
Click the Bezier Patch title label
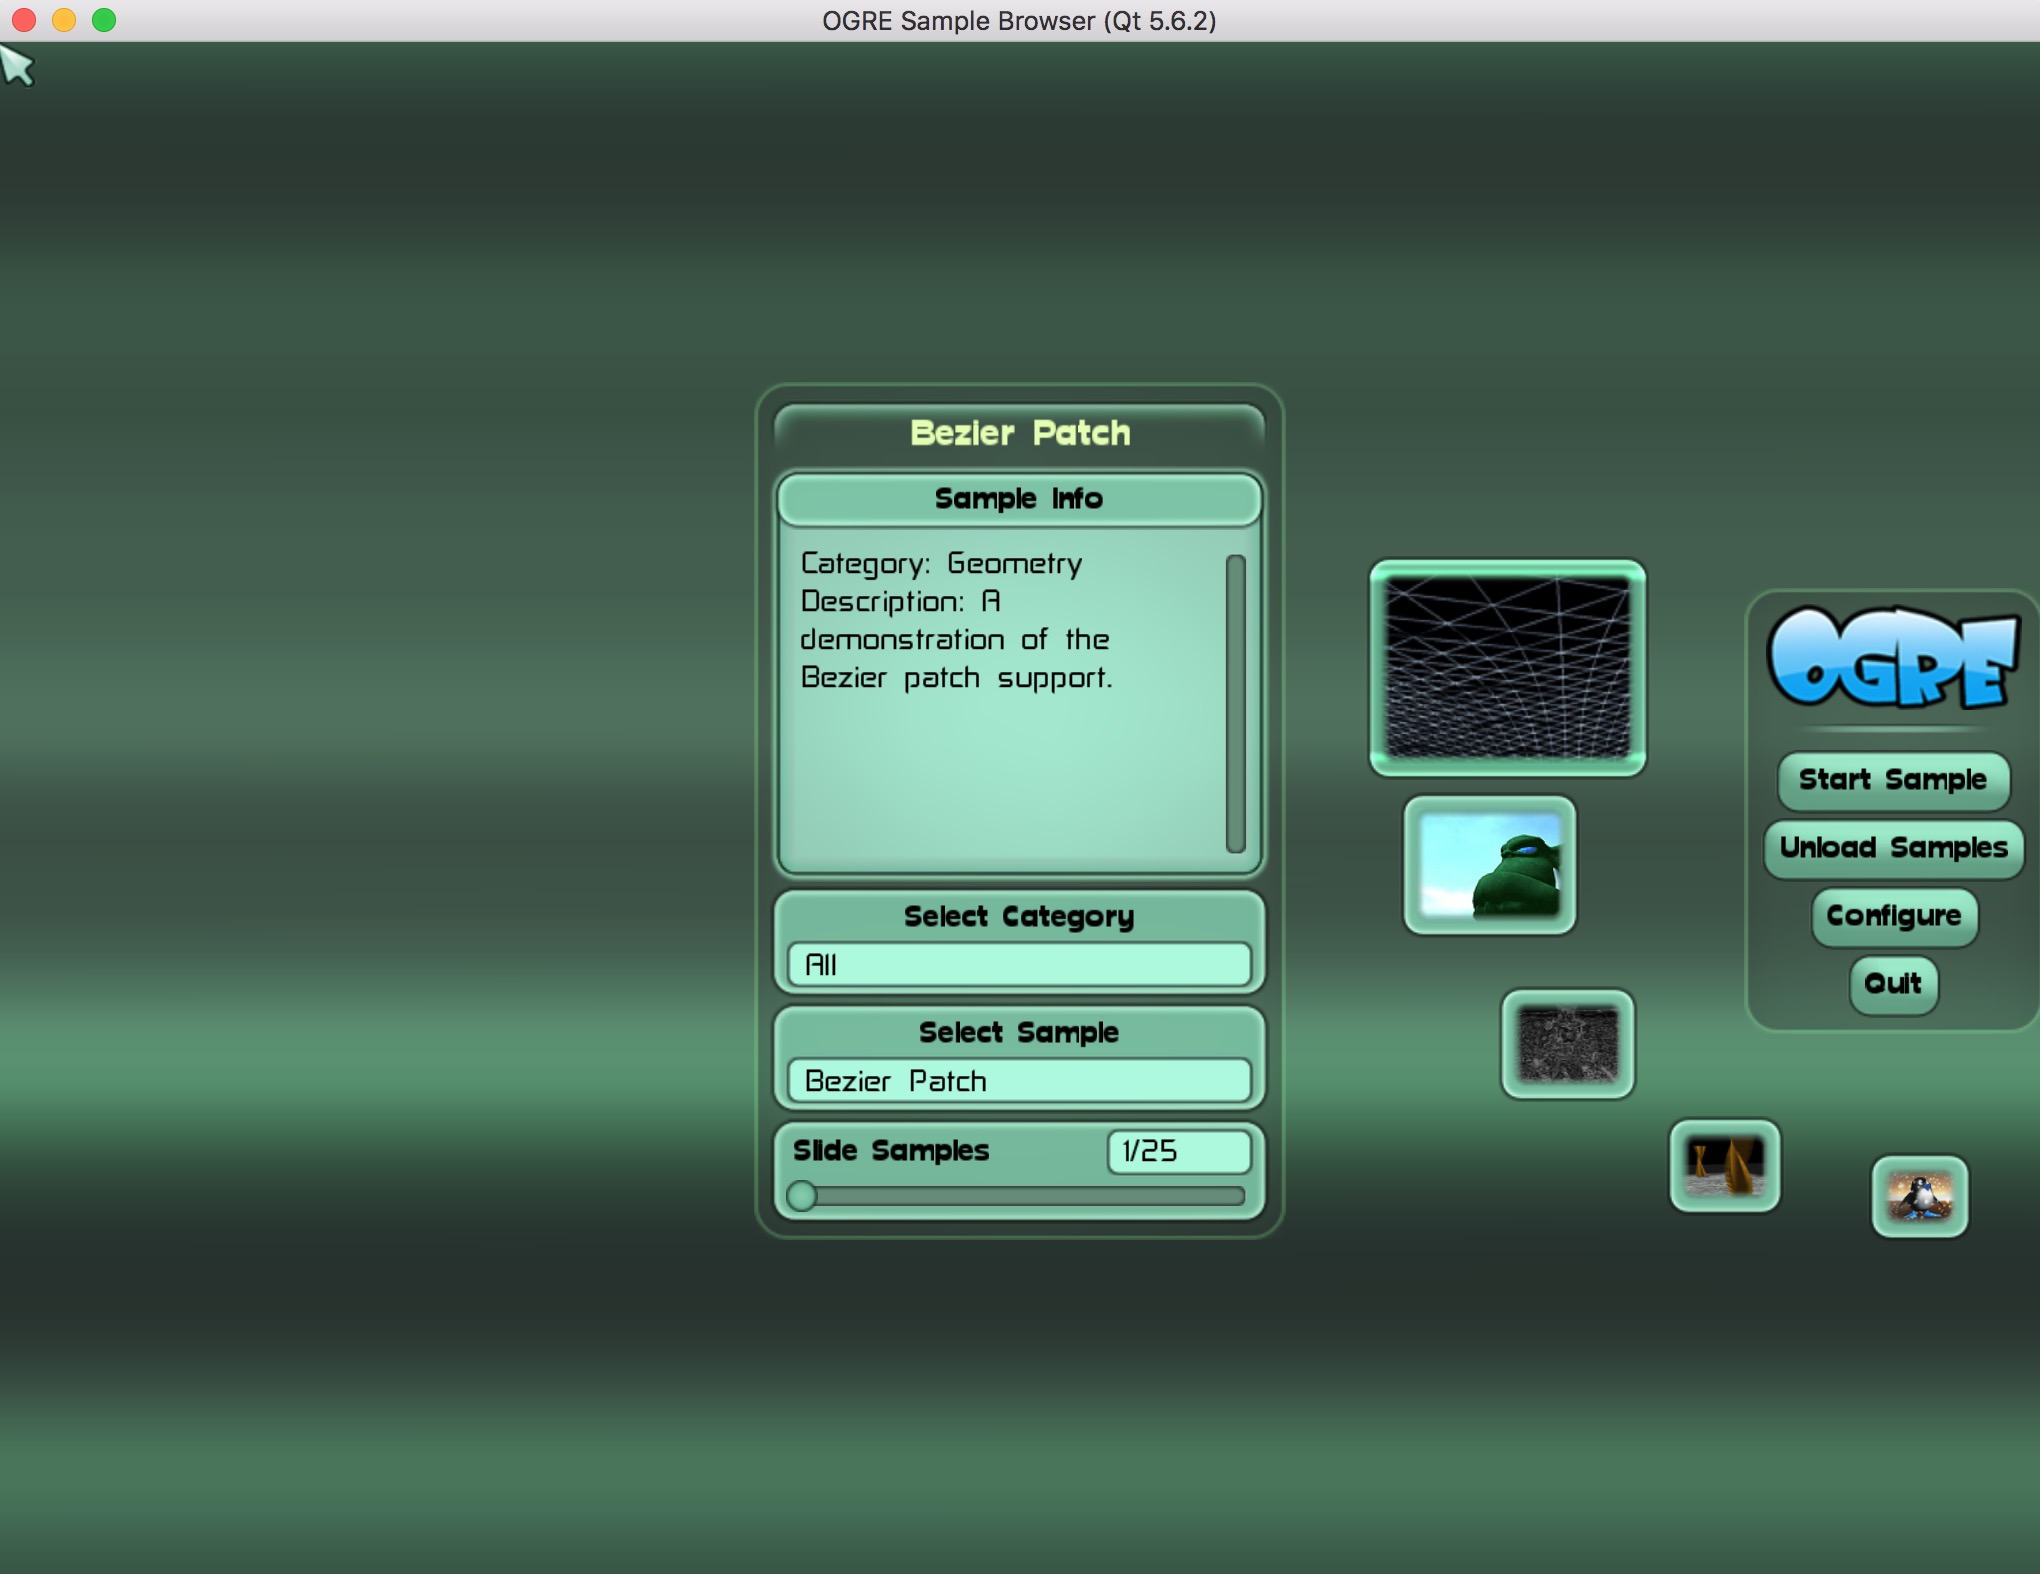point(1019,433)
